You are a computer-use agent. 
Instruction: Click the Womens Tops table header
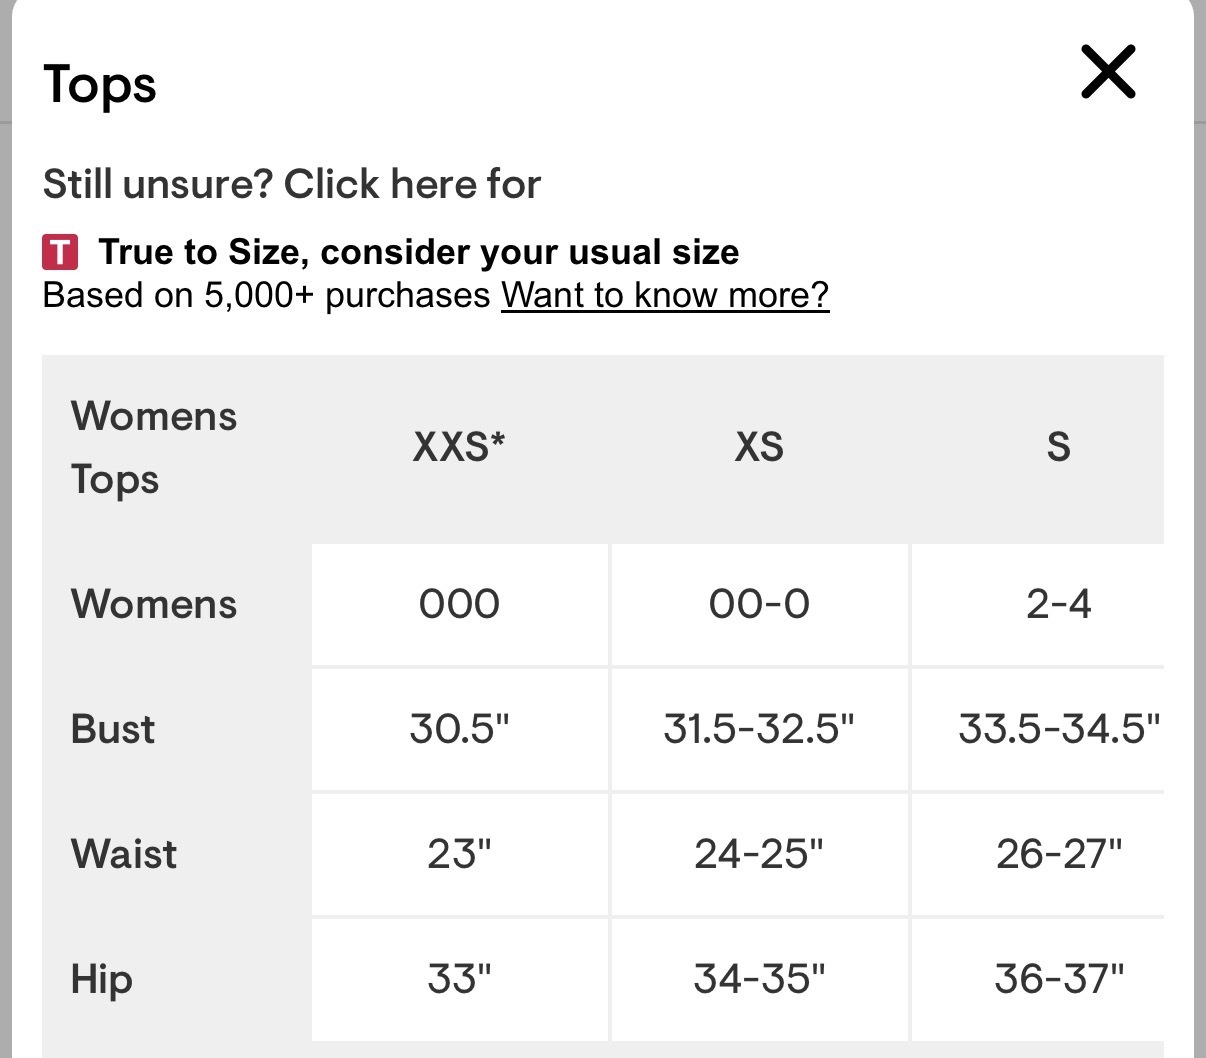point(154,447)
